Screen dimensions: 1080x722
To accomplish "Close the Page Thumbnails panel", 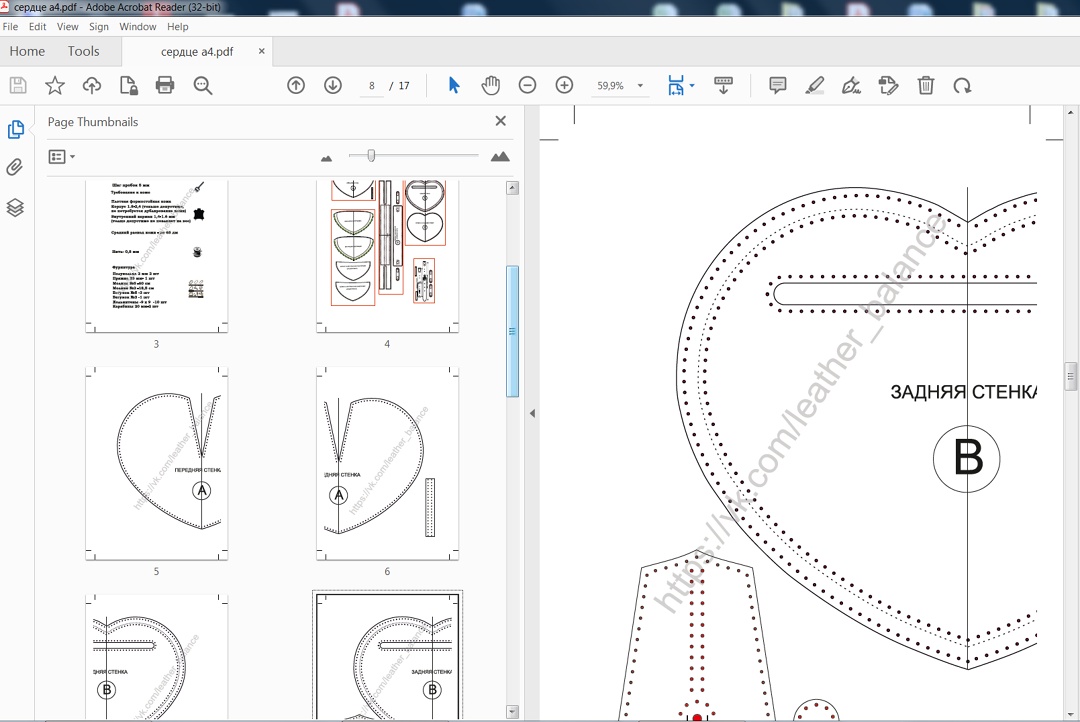I will tap(501, 121).
